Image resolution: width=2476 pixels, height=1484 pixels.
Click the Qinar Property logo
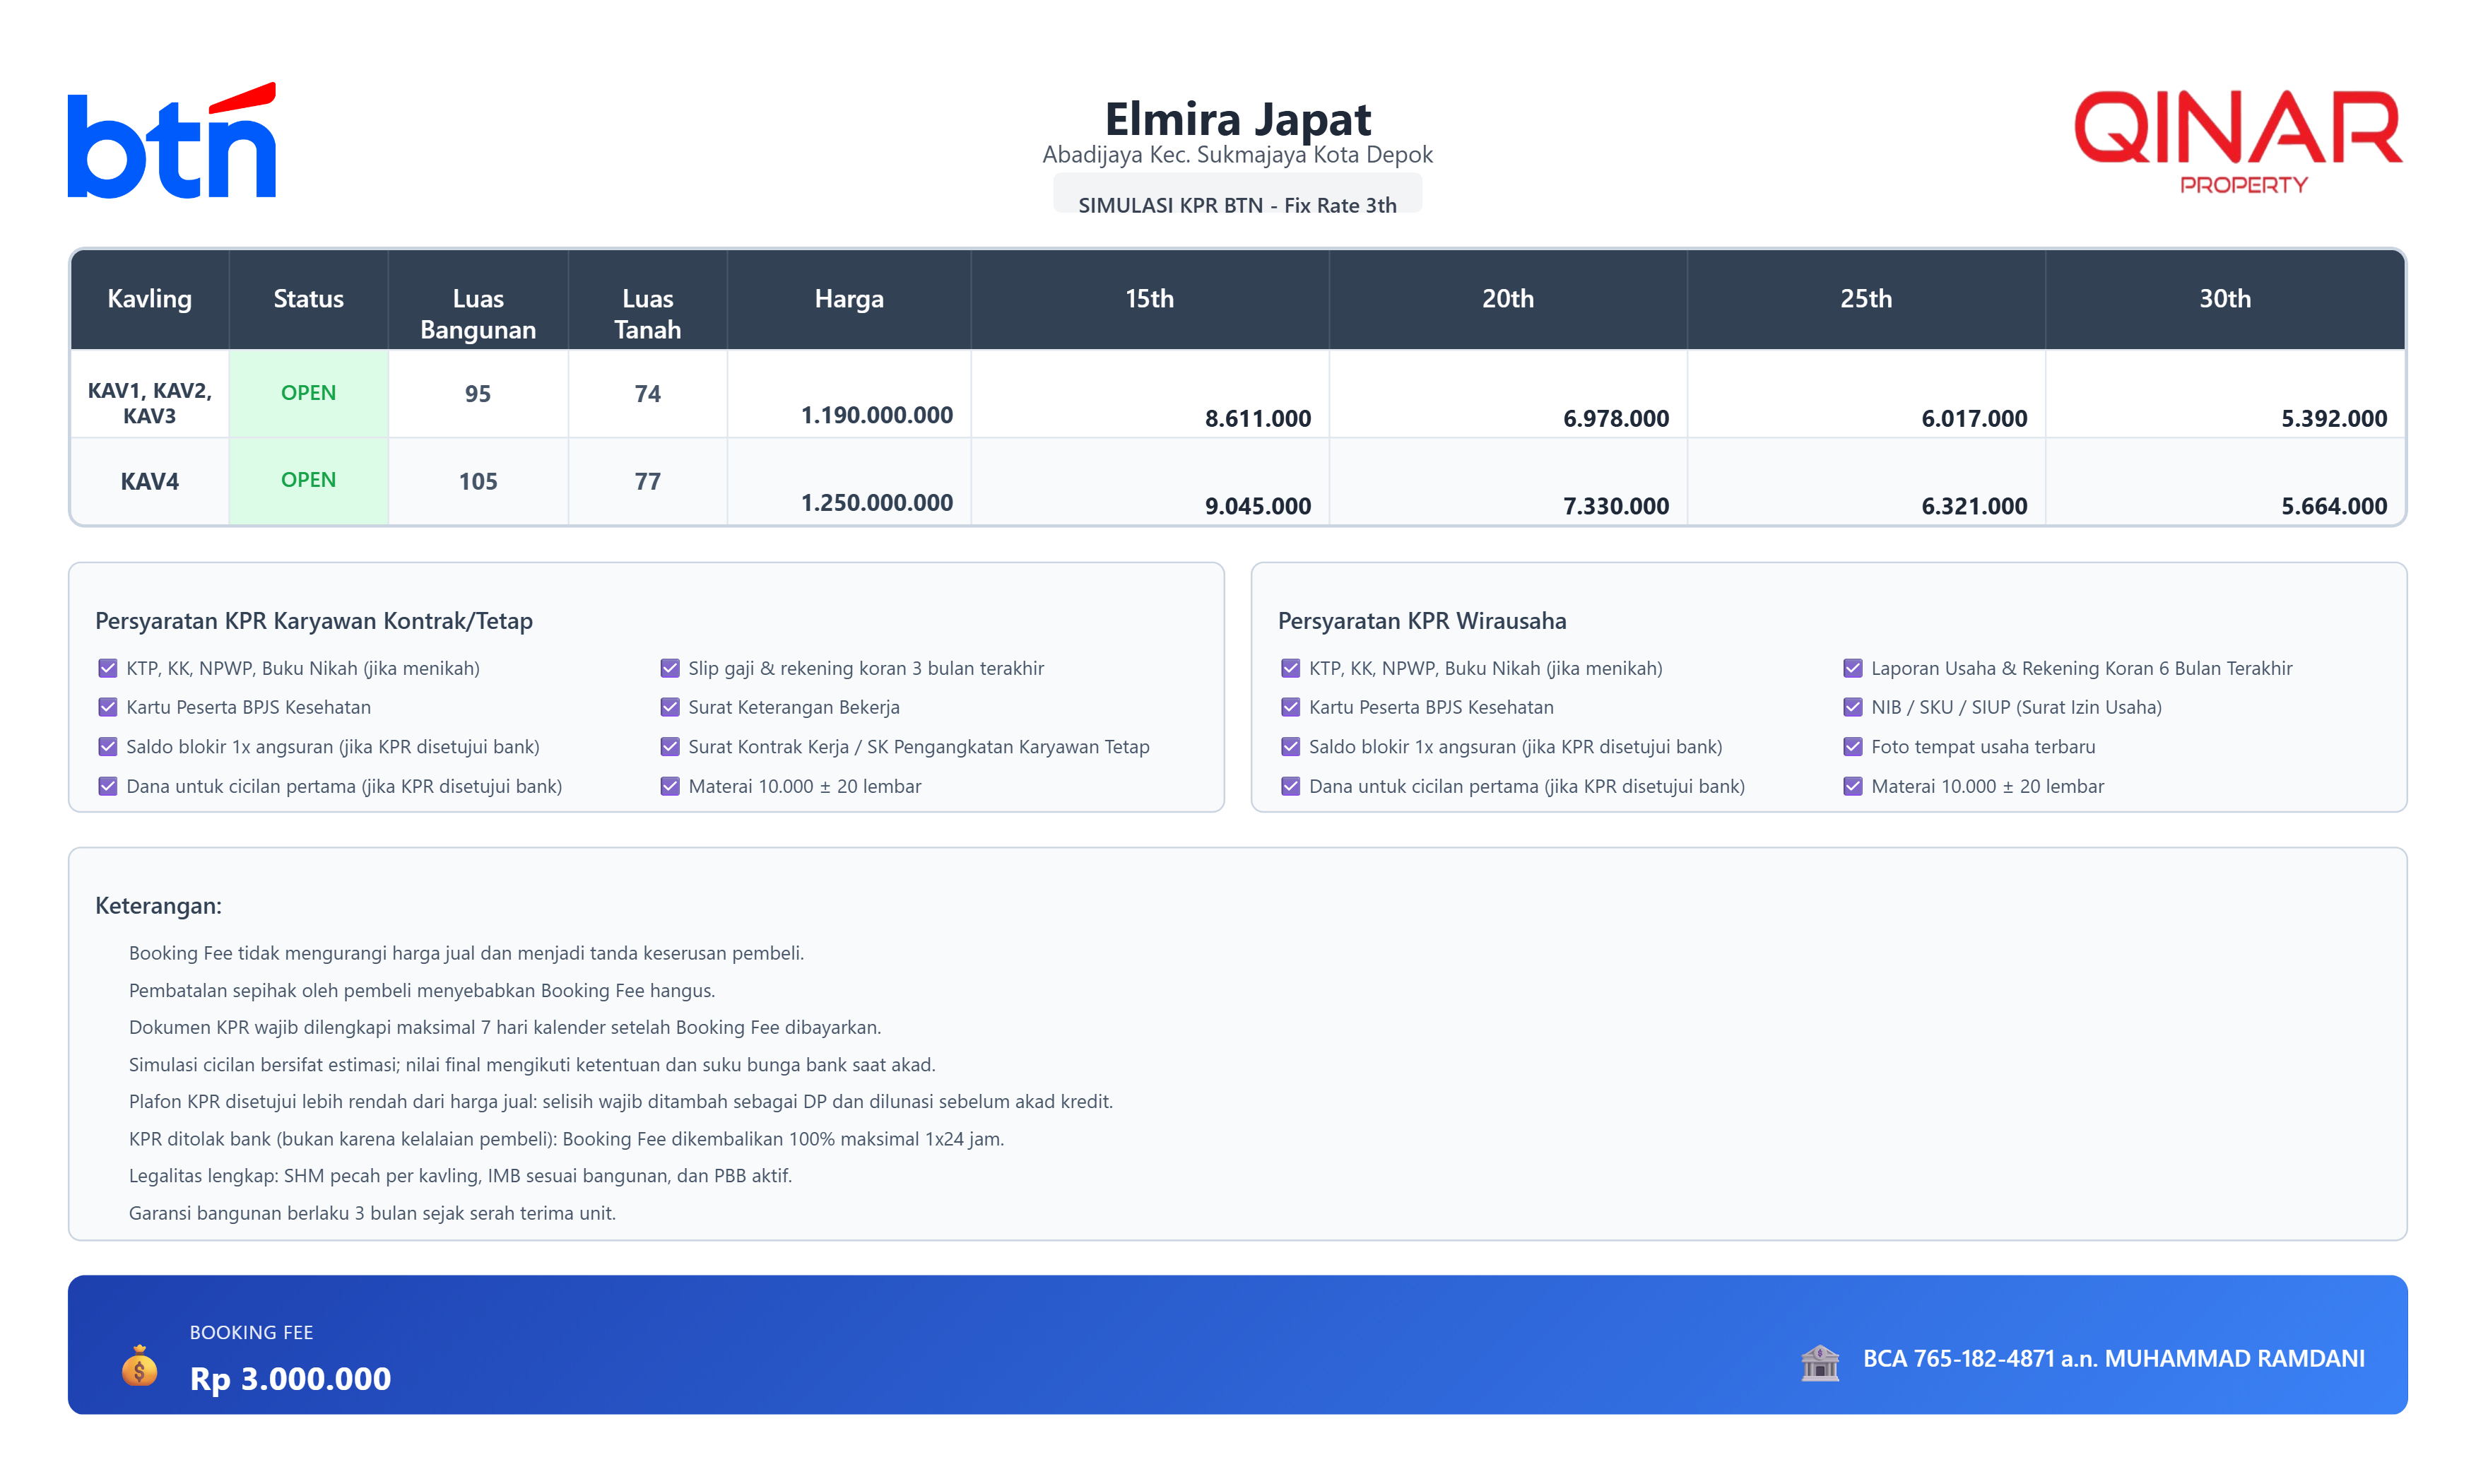(x=2238, y=142)
